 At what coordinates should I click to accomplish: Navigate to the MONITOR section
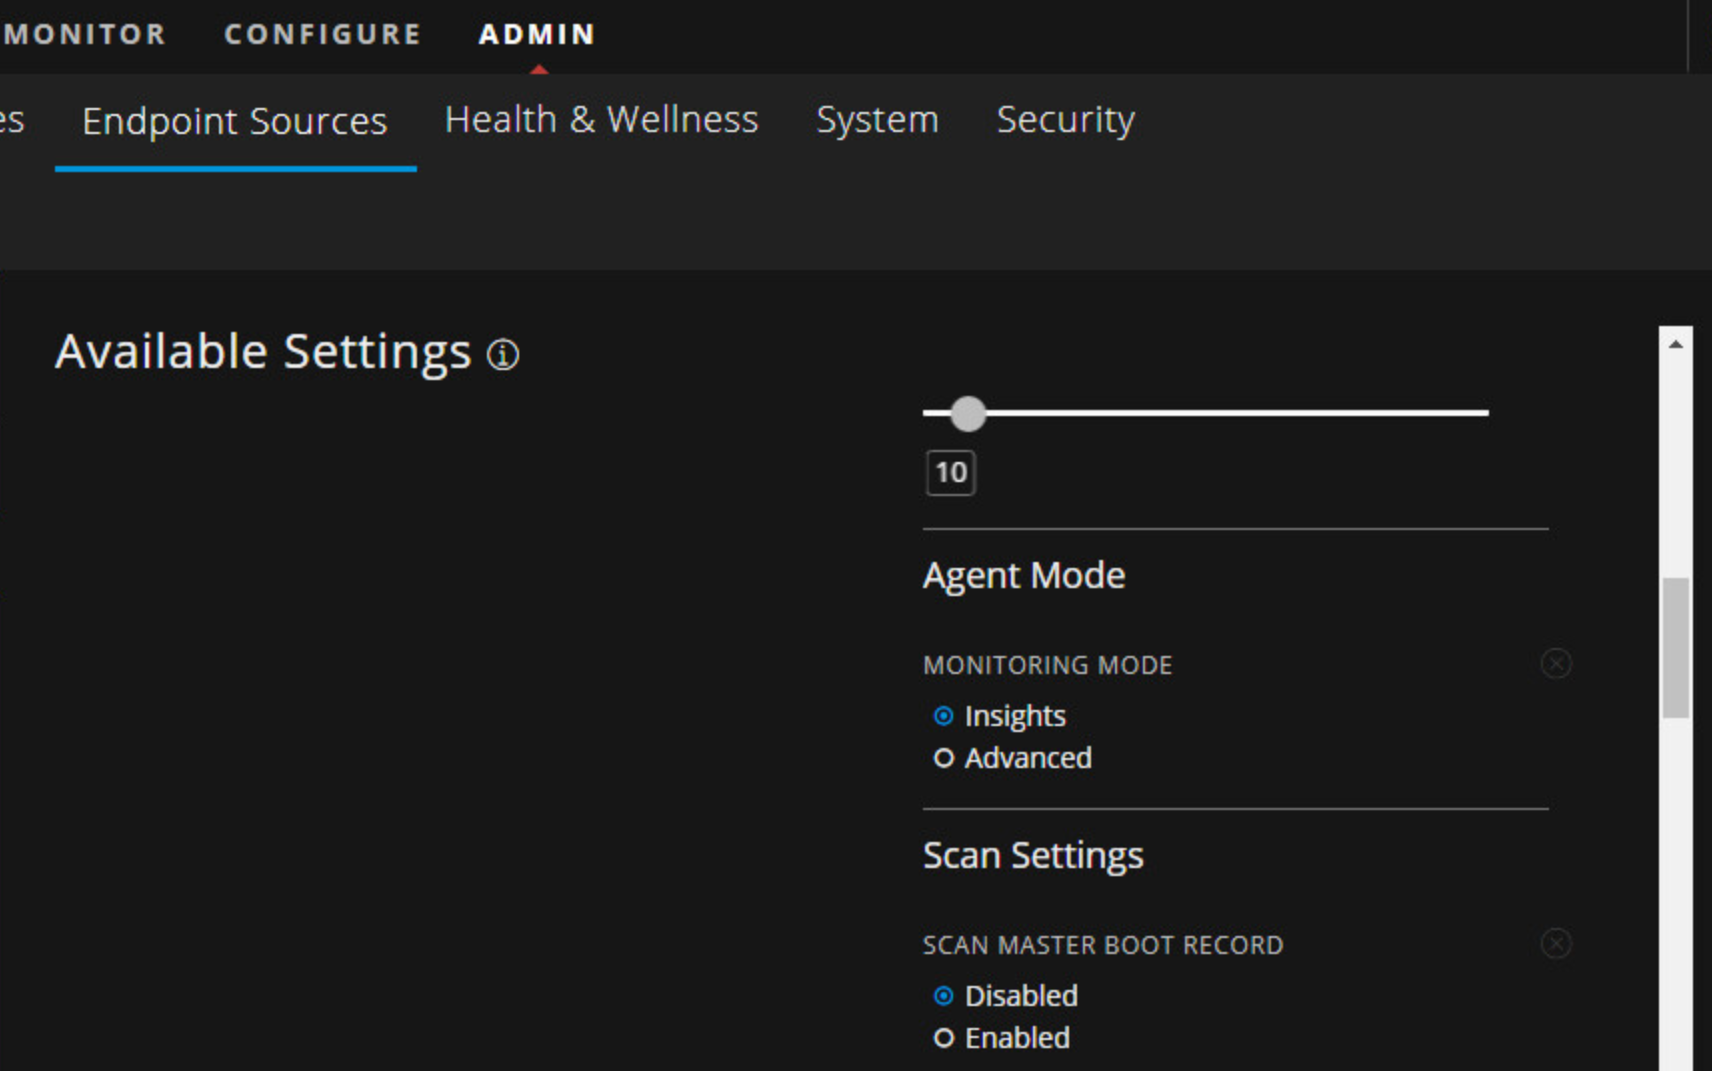(x=85, y=33)
